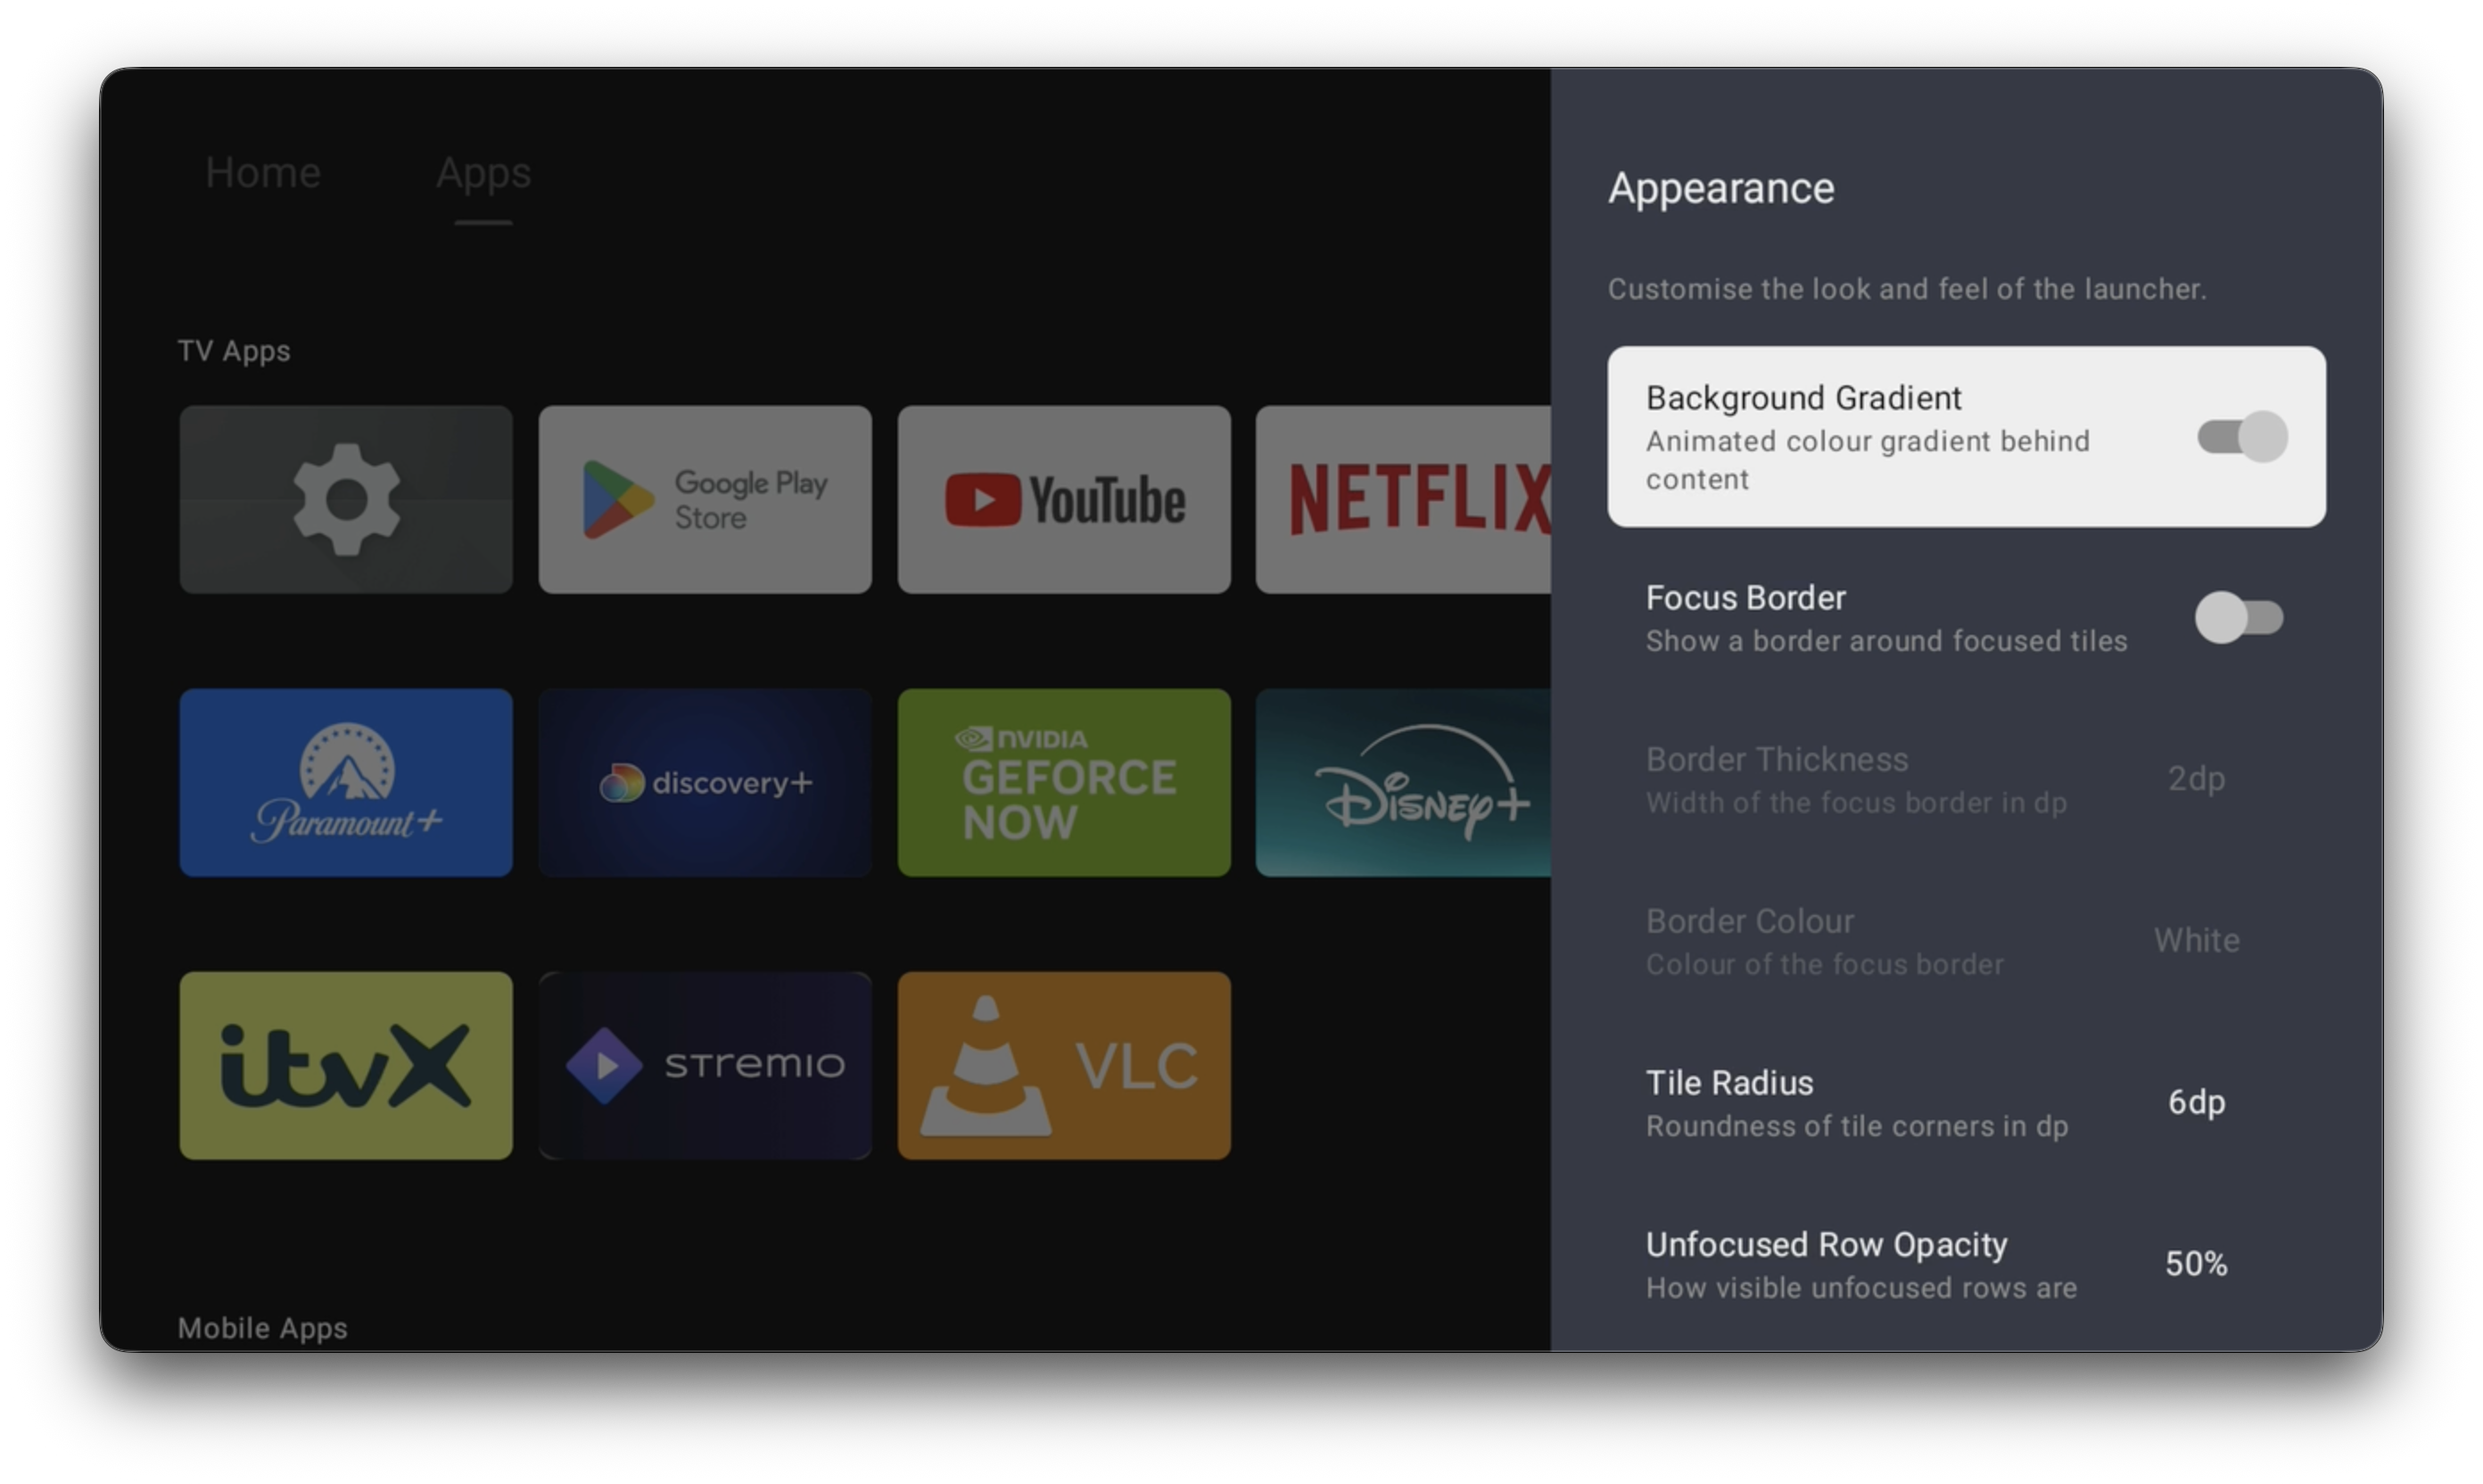Disable the Background Gradient toggle
The width and height of the screenshot is (2483, 1484).
[x=2241, y=436]
